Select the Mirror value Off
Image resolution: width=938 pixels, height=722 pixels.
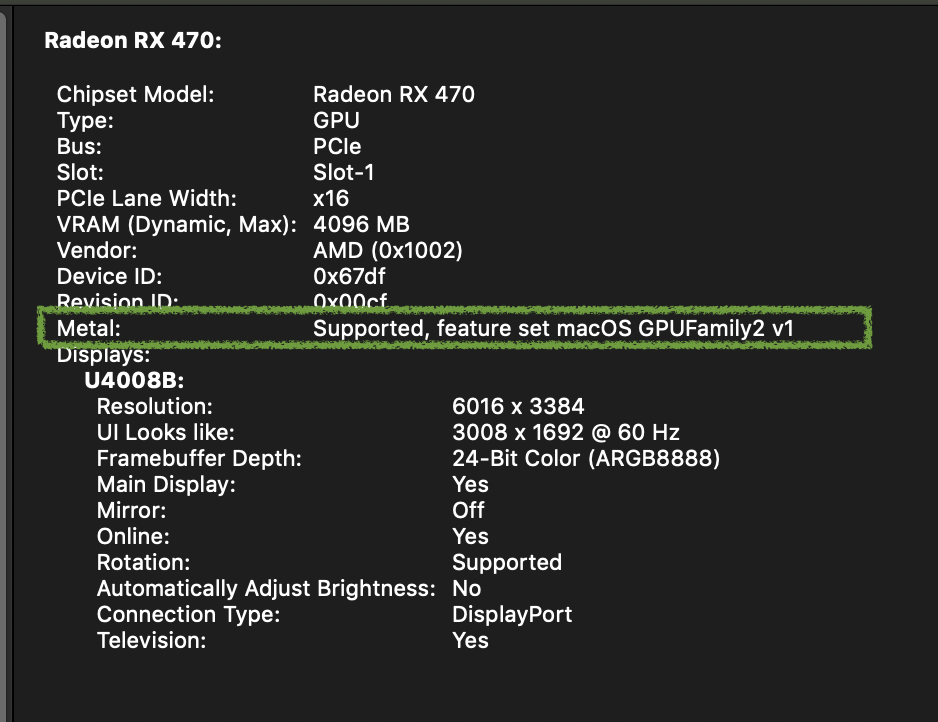coord(468,511)
